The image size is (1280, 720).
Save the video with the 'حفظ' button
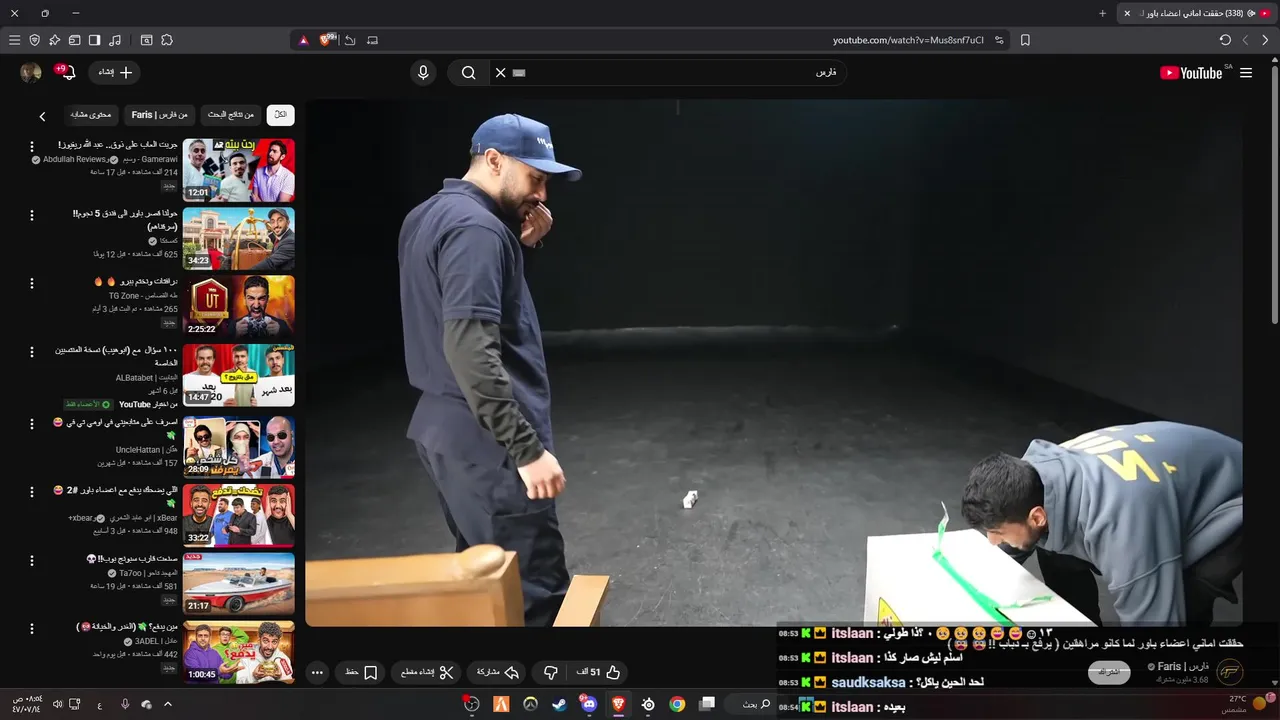coord(362,672)
